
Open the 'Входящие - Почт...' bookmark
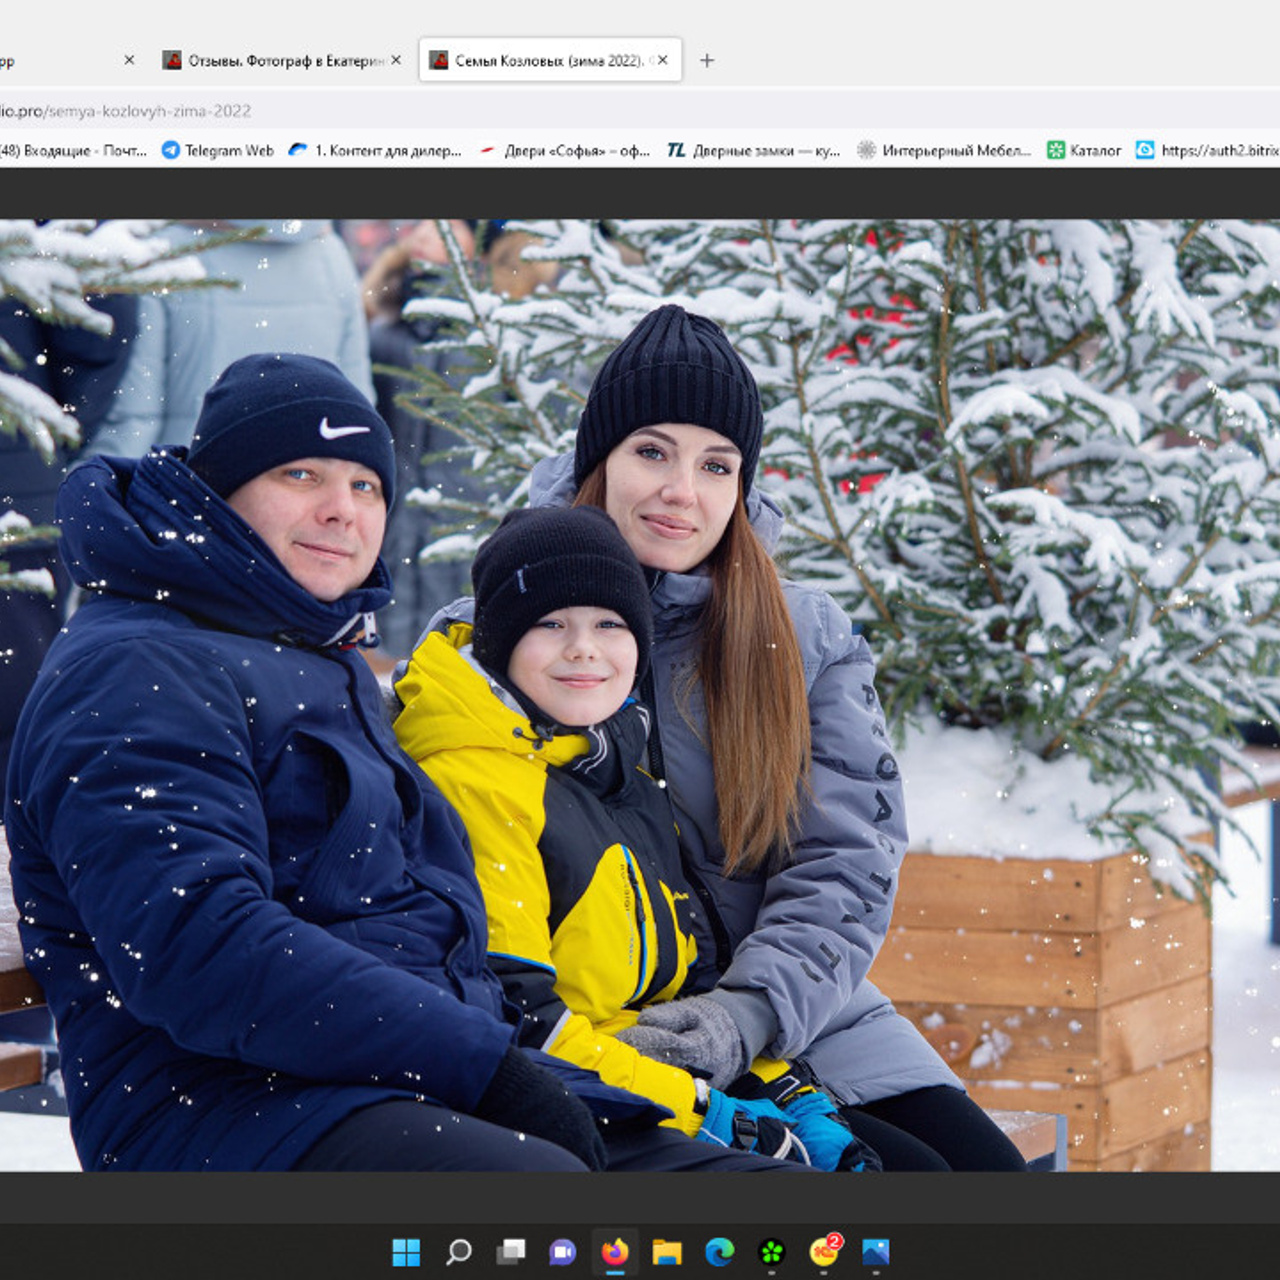click(x=73, y=150)
